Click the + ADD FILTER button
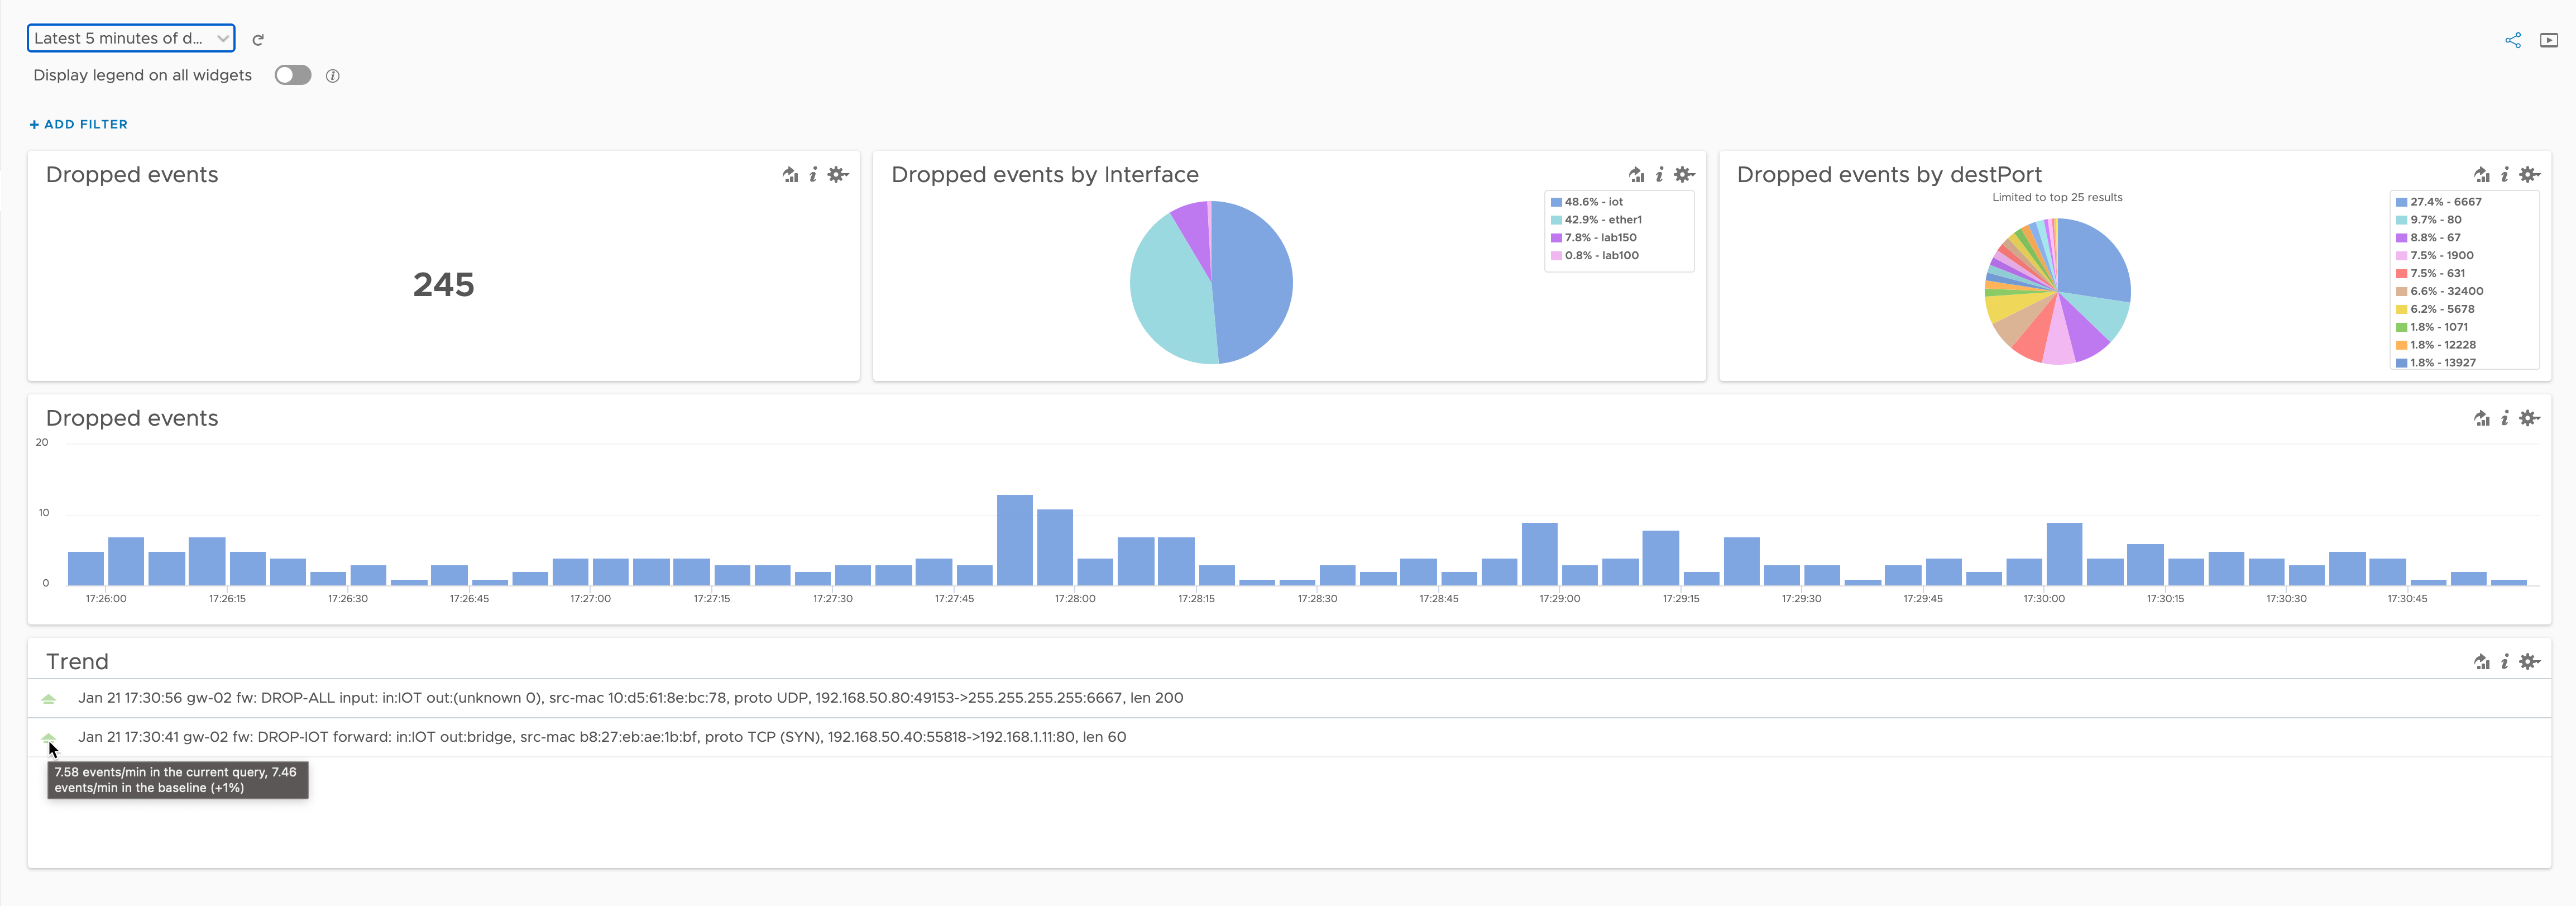Viewport: 2576px width, 906px height. (x=79, y=124)
